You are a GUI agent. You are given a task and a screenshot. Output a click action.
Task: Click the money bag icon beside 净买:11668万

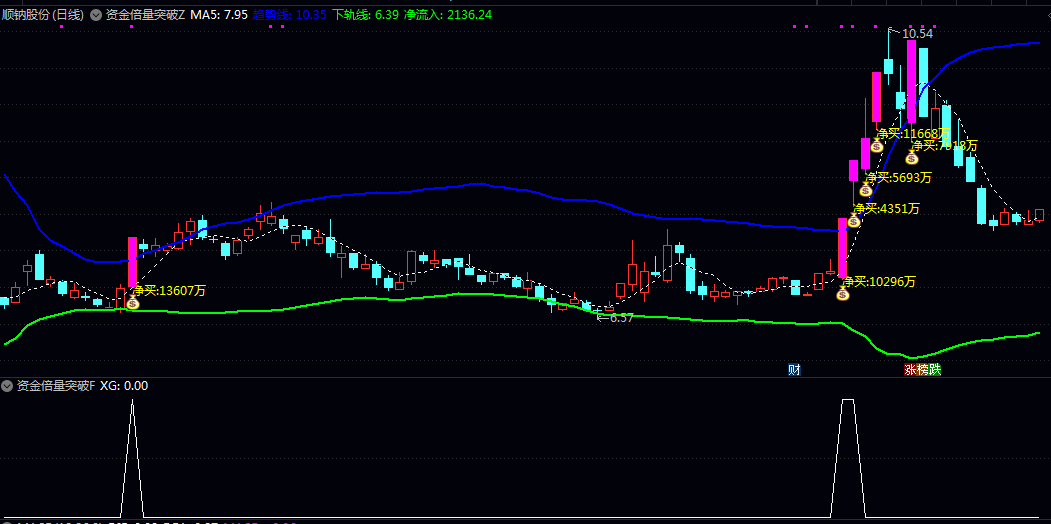[877, 146]
